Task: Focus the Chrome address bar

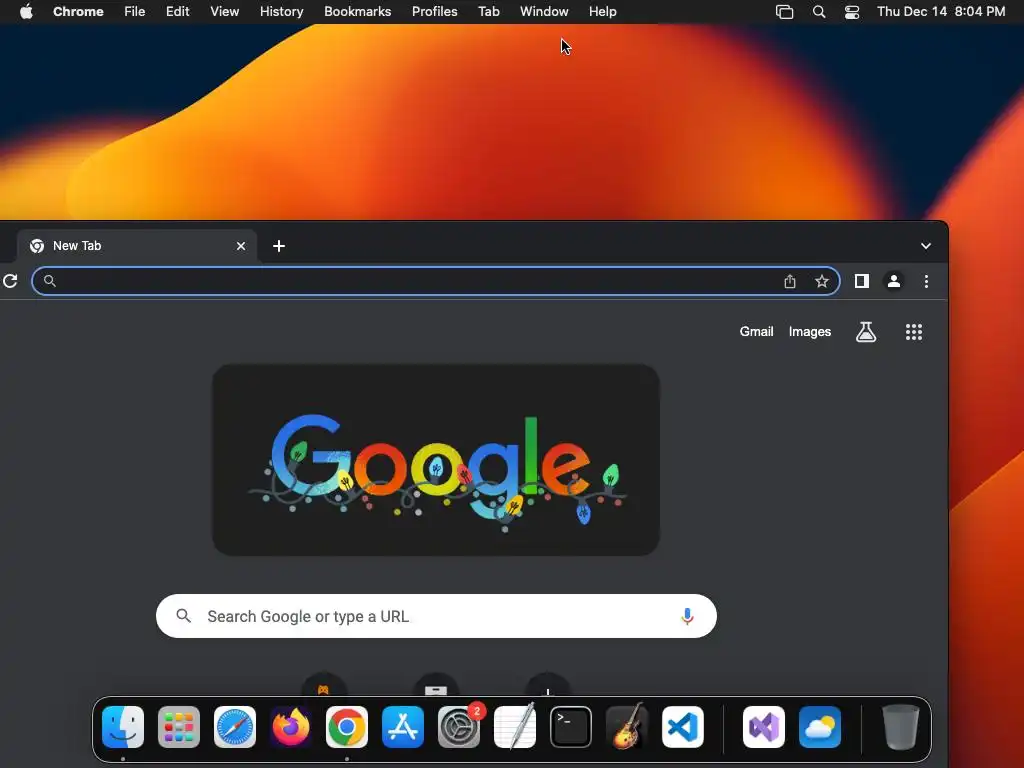Action: point(436,281)
